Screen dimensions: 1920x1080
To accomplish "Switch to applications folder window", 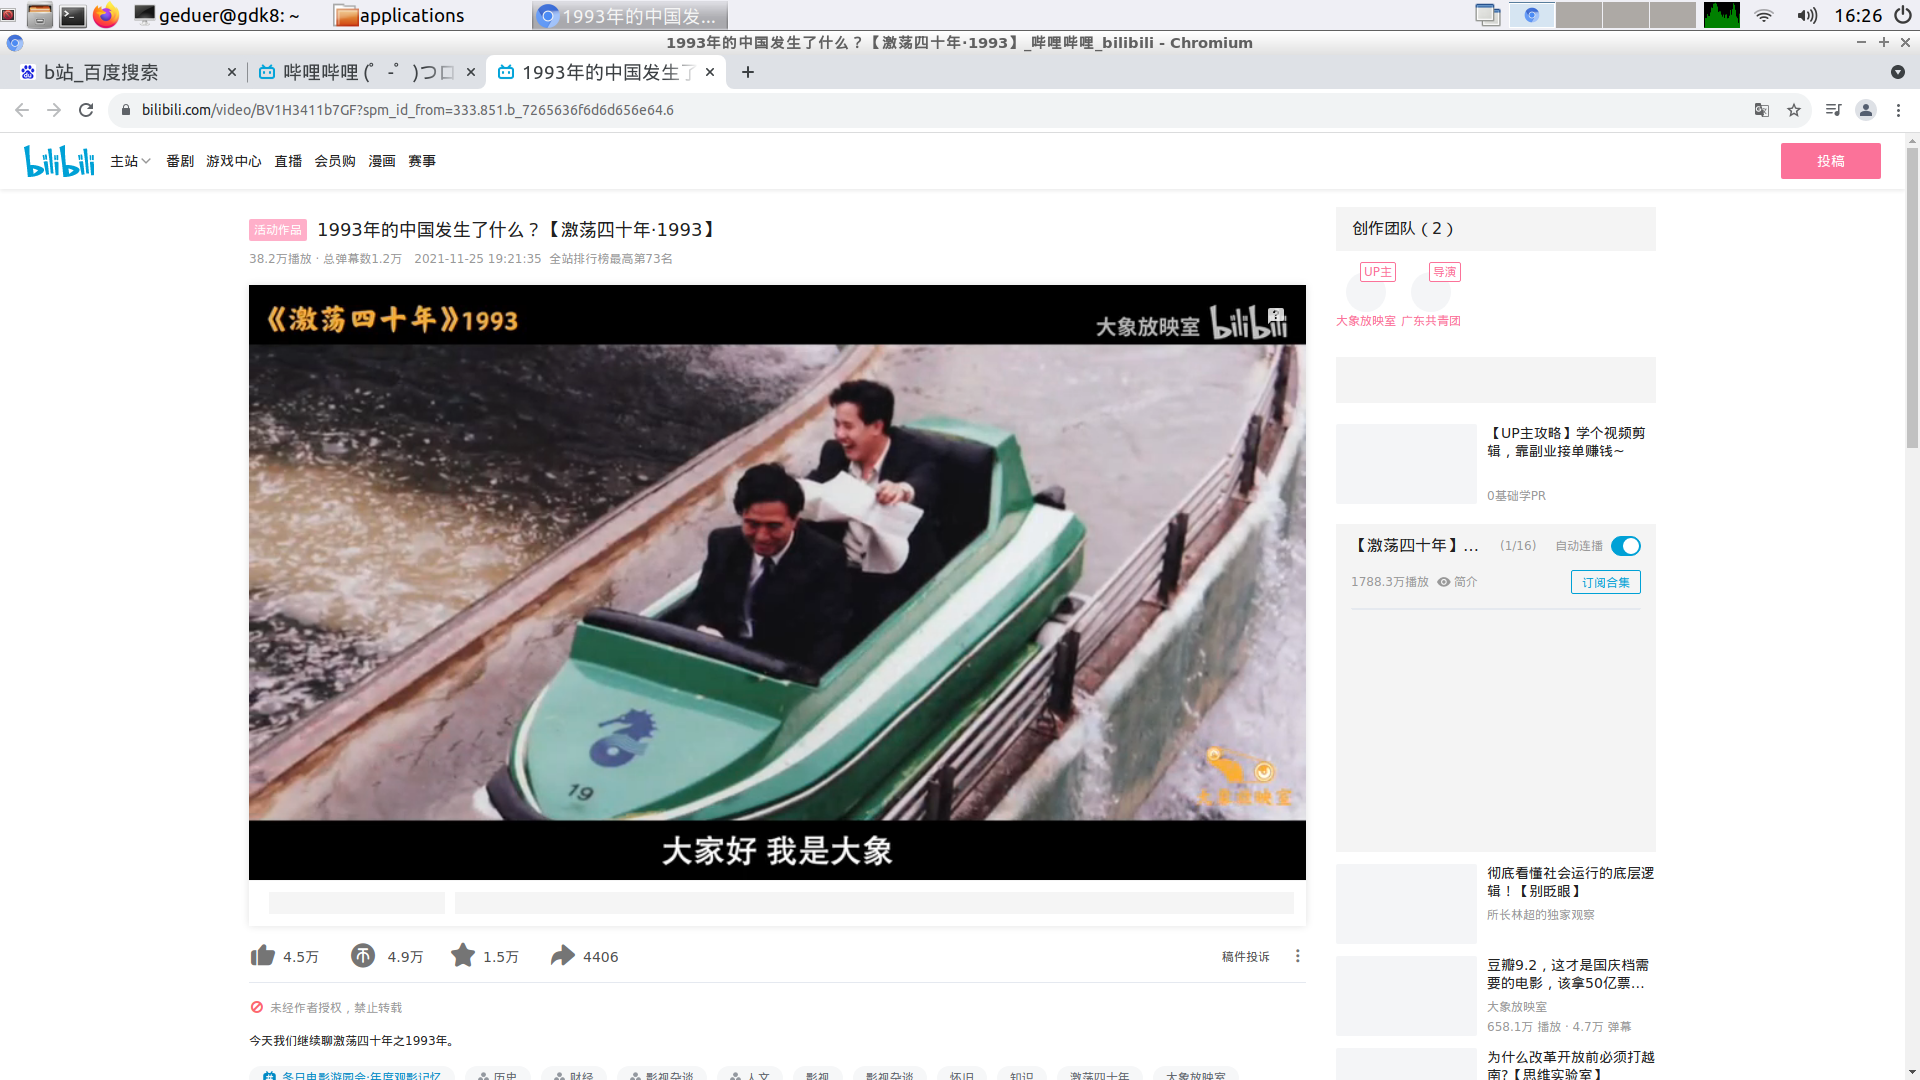I will point(400,15).
